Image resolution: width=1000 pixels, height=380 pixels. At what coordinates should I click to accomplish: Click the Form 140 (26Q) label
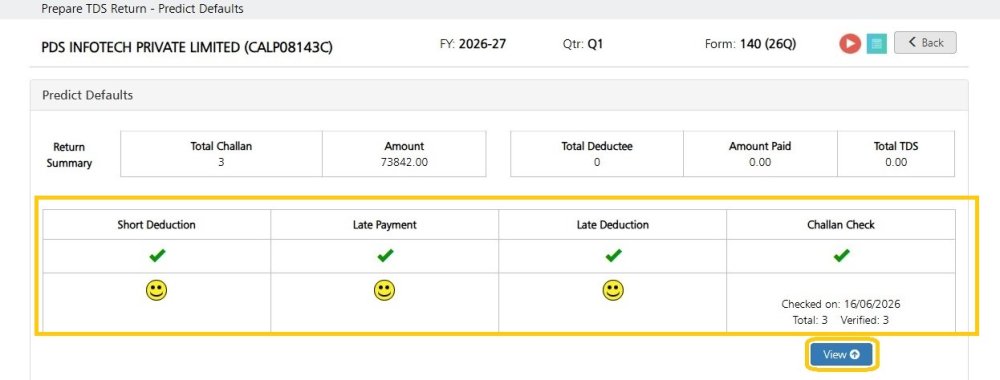[x=750, y=44]
